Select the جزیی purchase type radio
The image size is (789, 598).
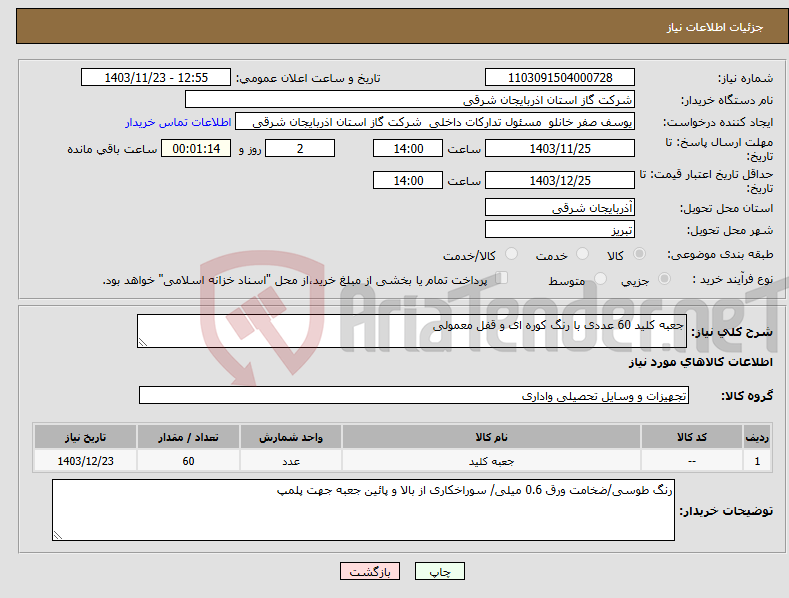[664, 279]
